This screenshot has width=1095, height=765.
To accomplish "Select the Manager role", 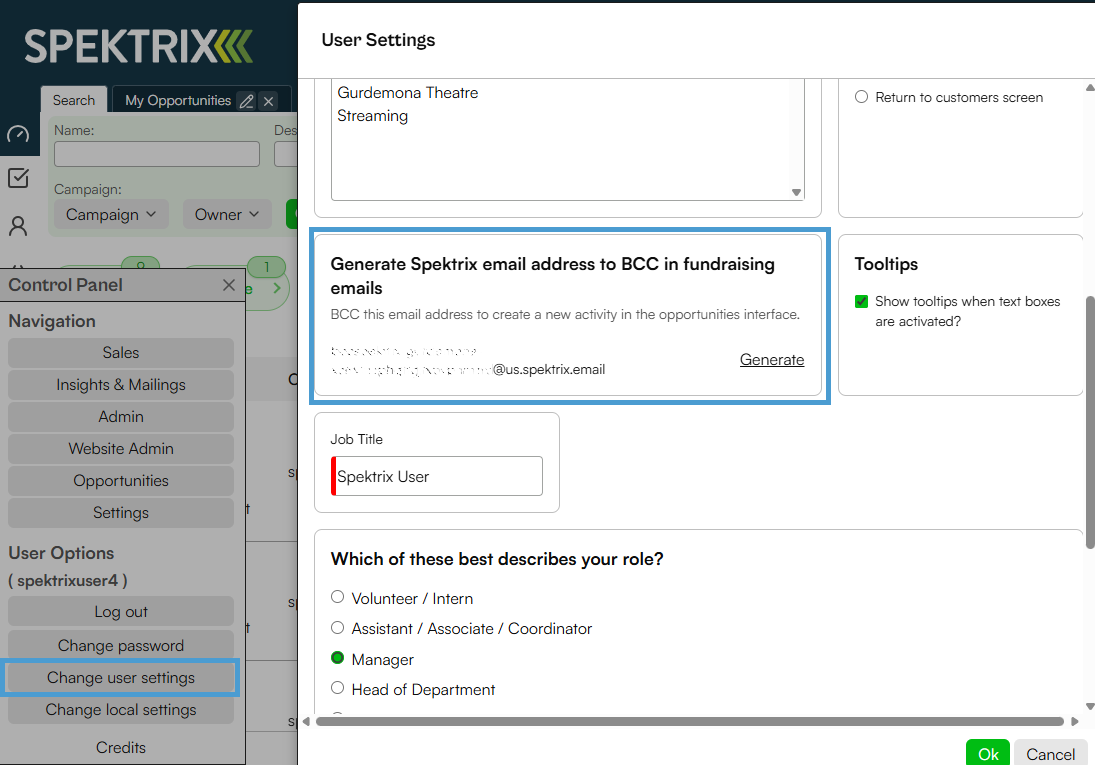I will 338,658.
